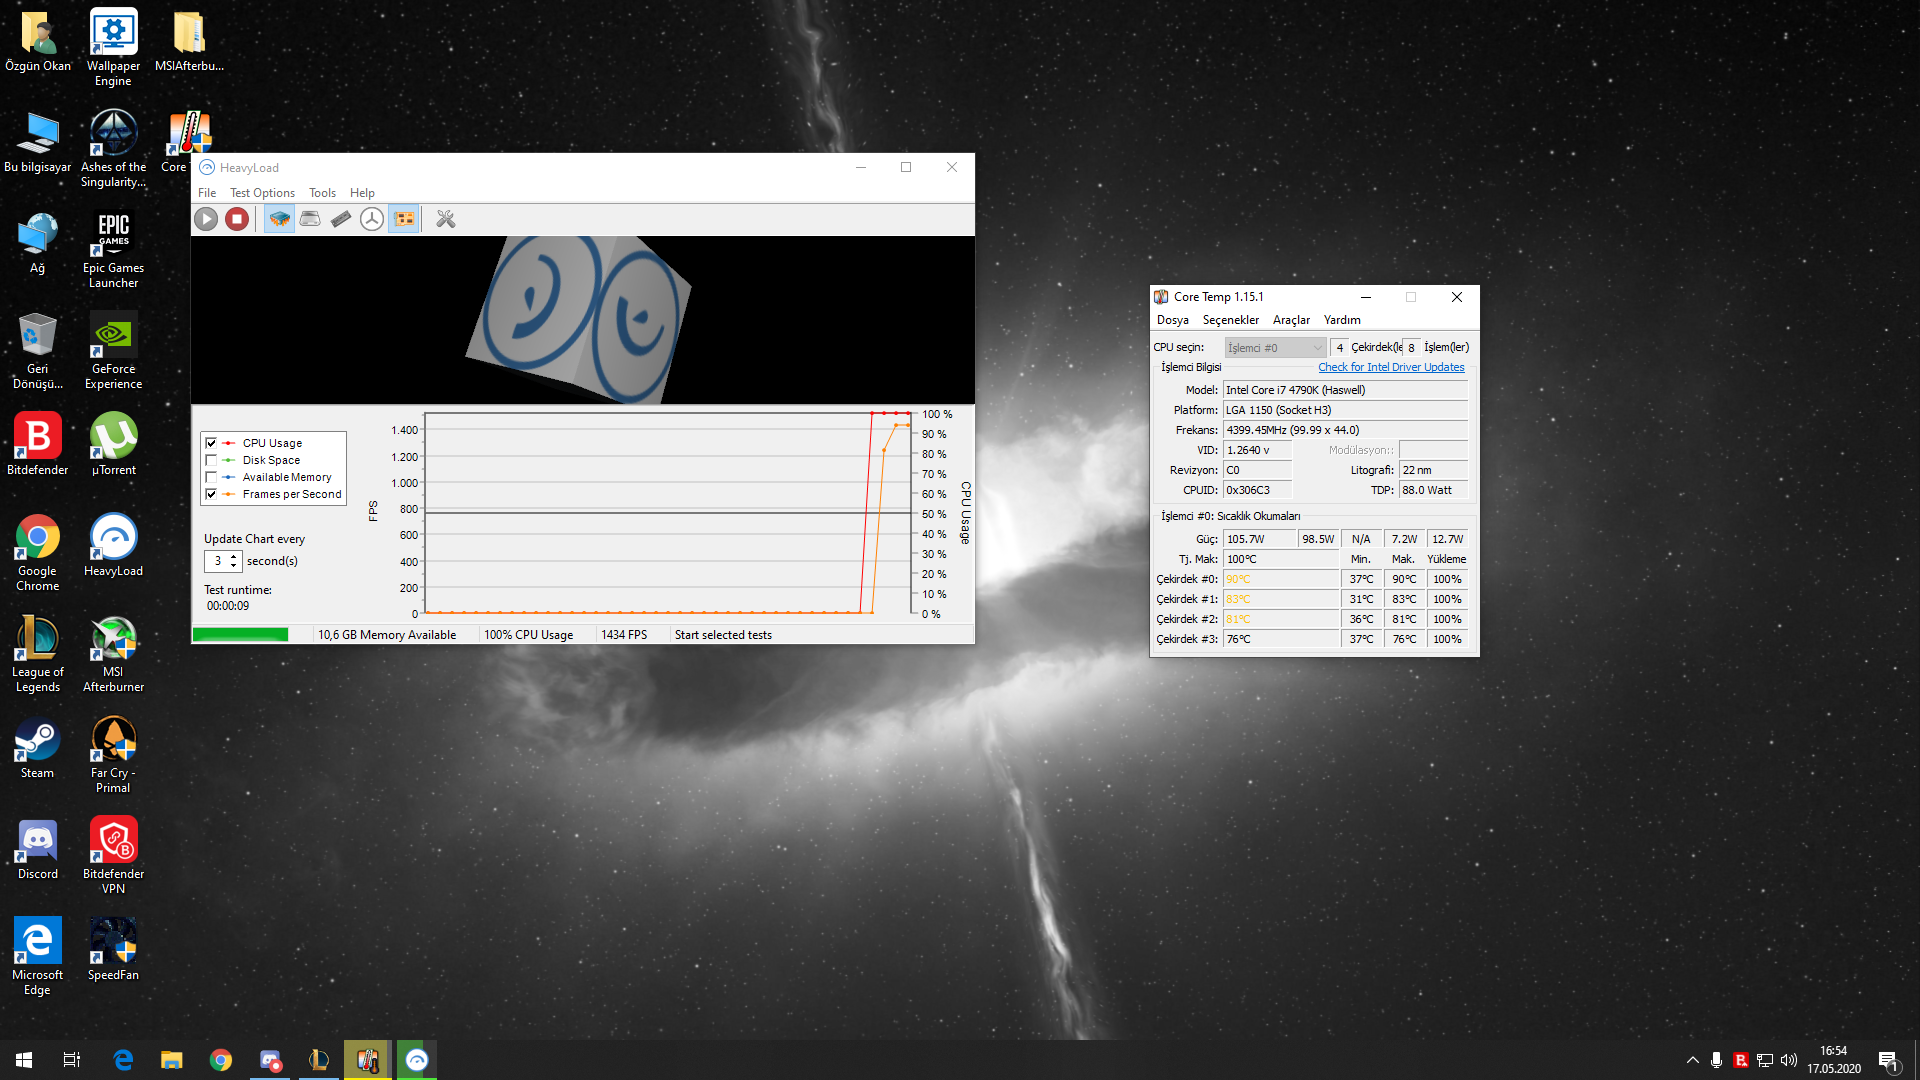Click the red Stop test button

(x=237, y=219)
